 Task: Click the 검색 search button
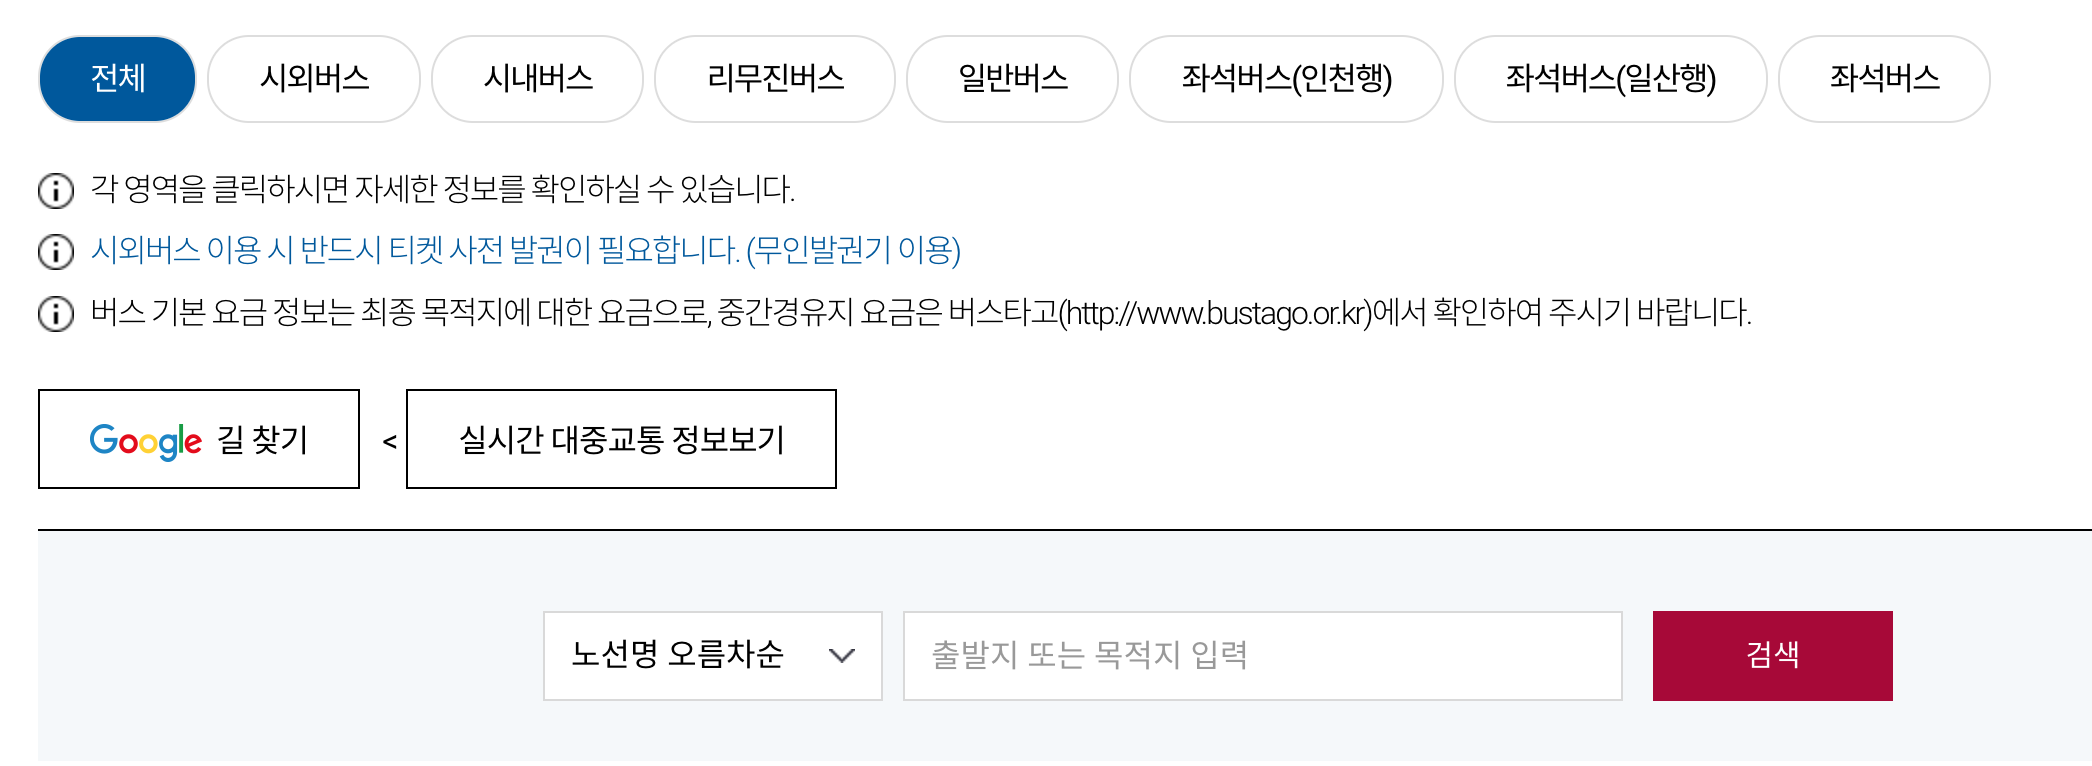[1771, 656]
